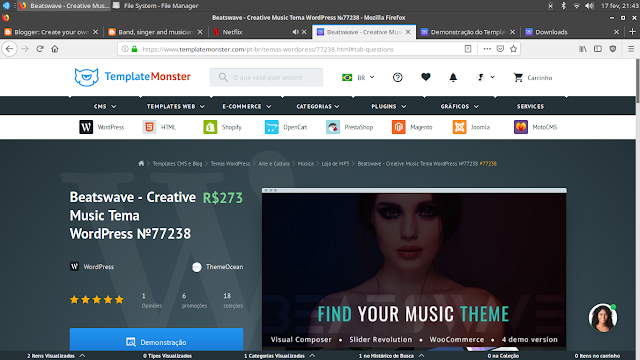The width and height of the screenshot is (640, 360).
Task: Open the Bluetooth tray icon
Action: pos(563,6)
